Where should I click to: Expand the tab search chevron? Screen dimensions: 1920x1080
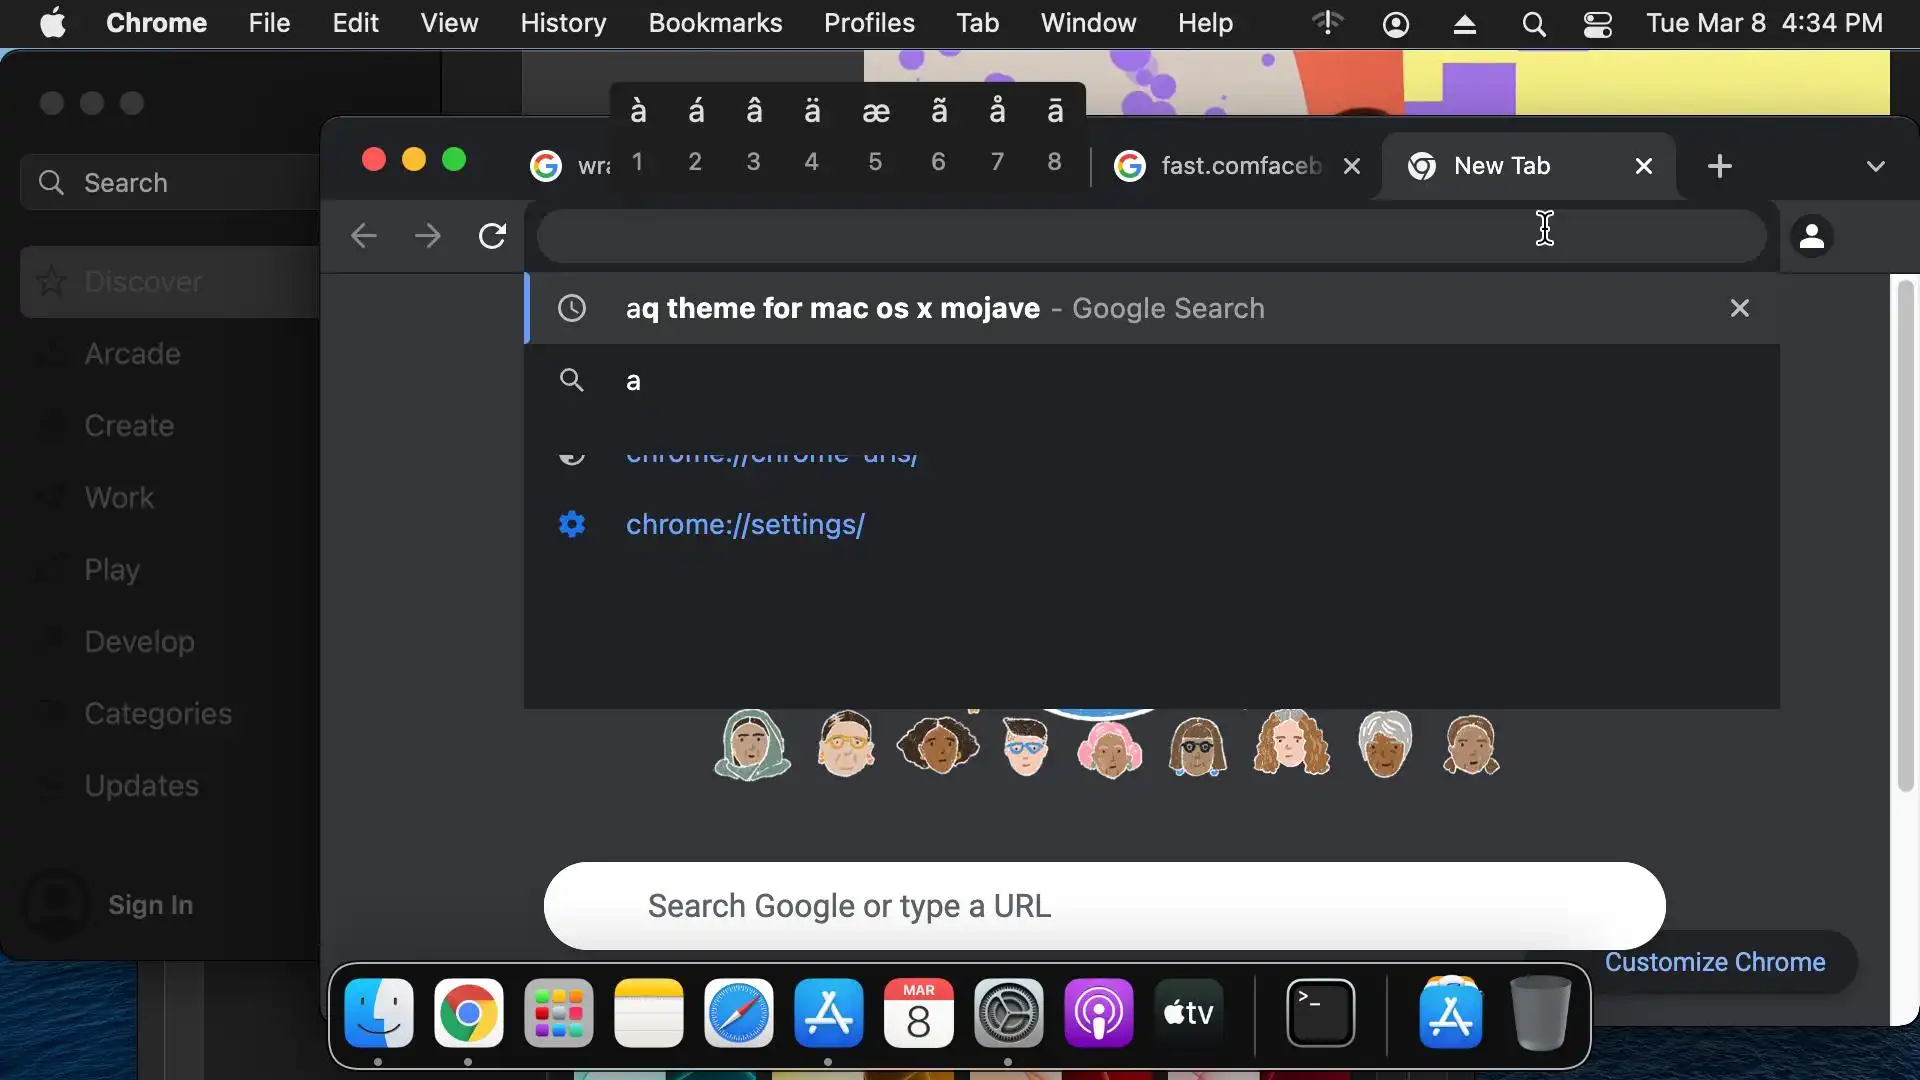(1875, 166)
